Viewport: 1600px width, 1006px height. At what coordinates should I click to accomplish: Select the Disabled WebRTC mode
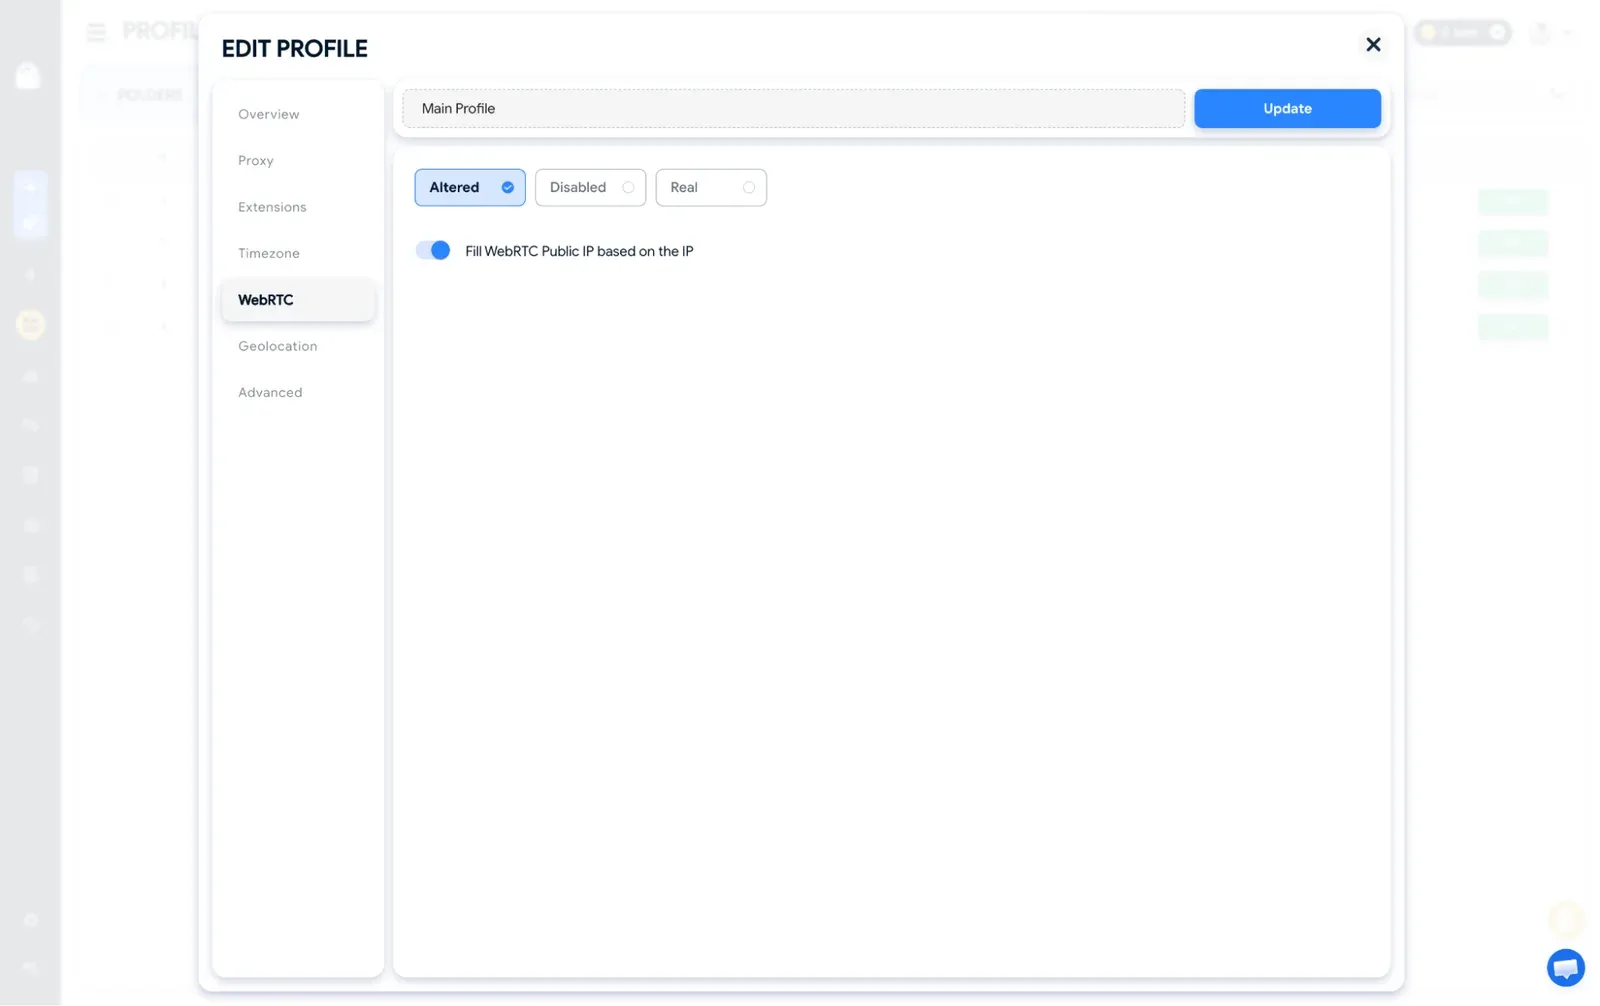pos(590,187)
